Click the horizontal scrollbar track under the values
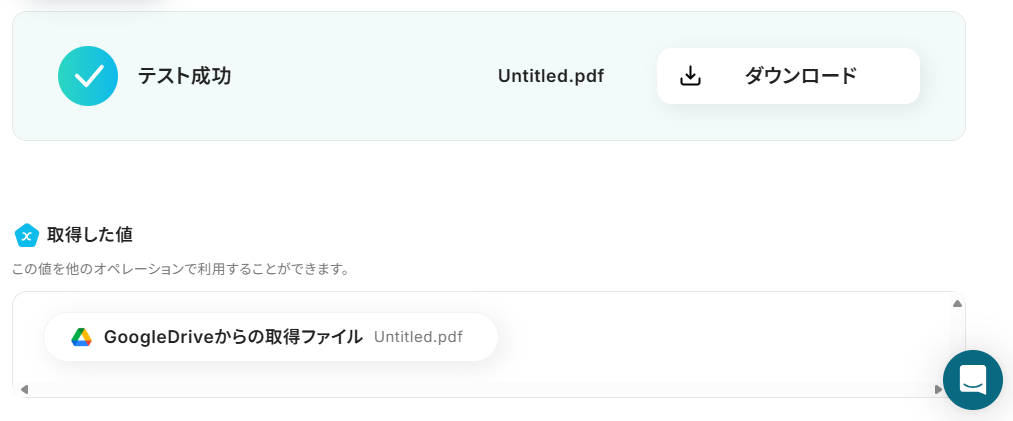1013x421 pixels. (480, 389)
